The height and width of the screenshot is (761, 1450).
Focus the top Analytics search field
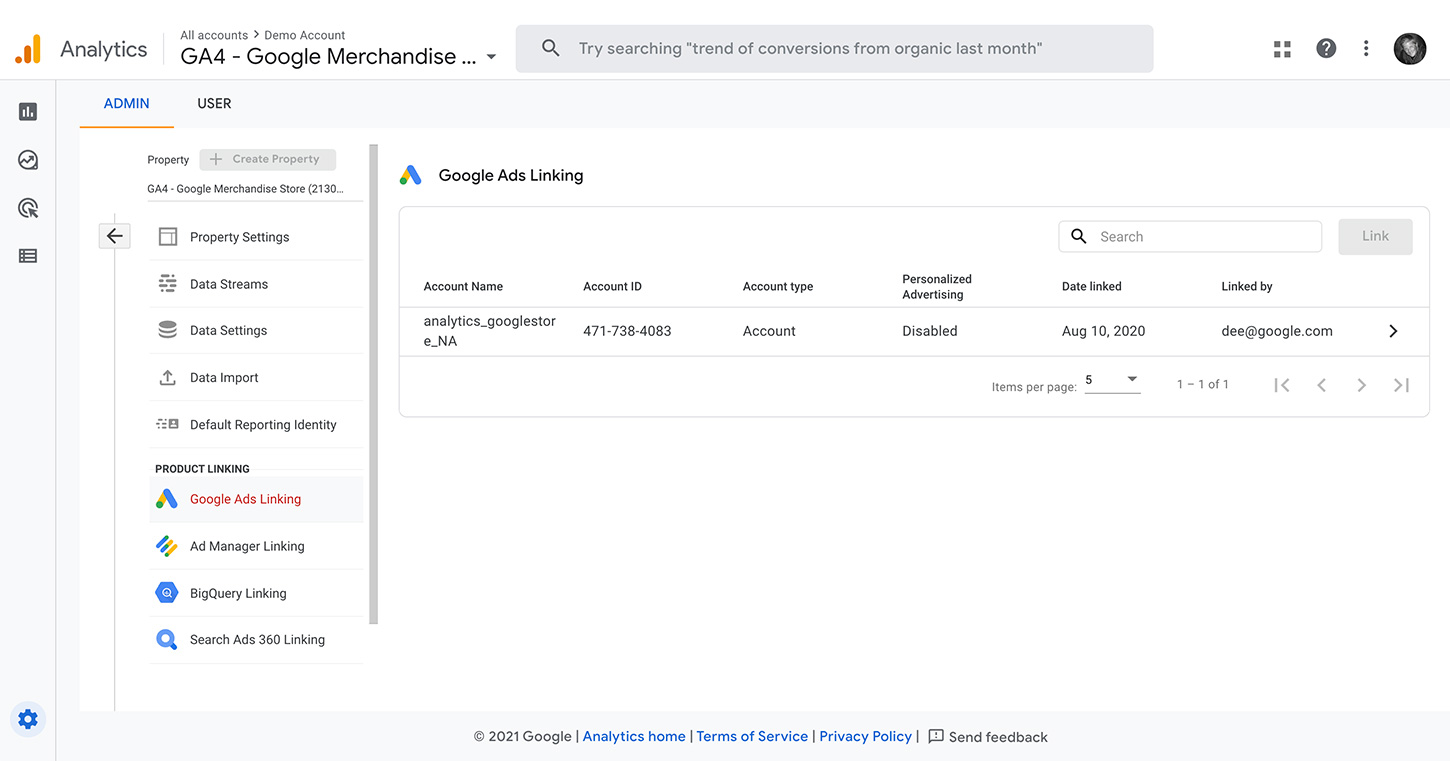(x=834, y=48)
